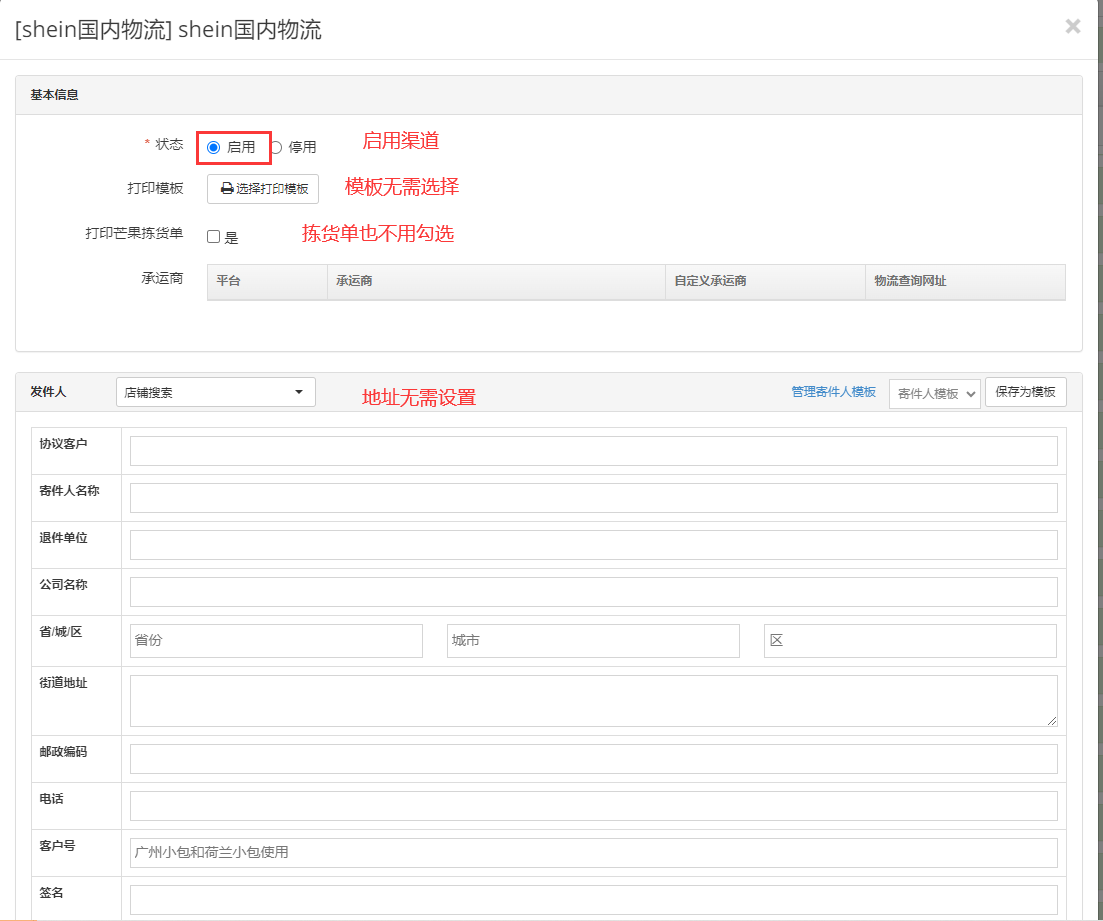Screen dimensions: 1103x921
Task: Click the 区 district field
Action: pos(910,640)
